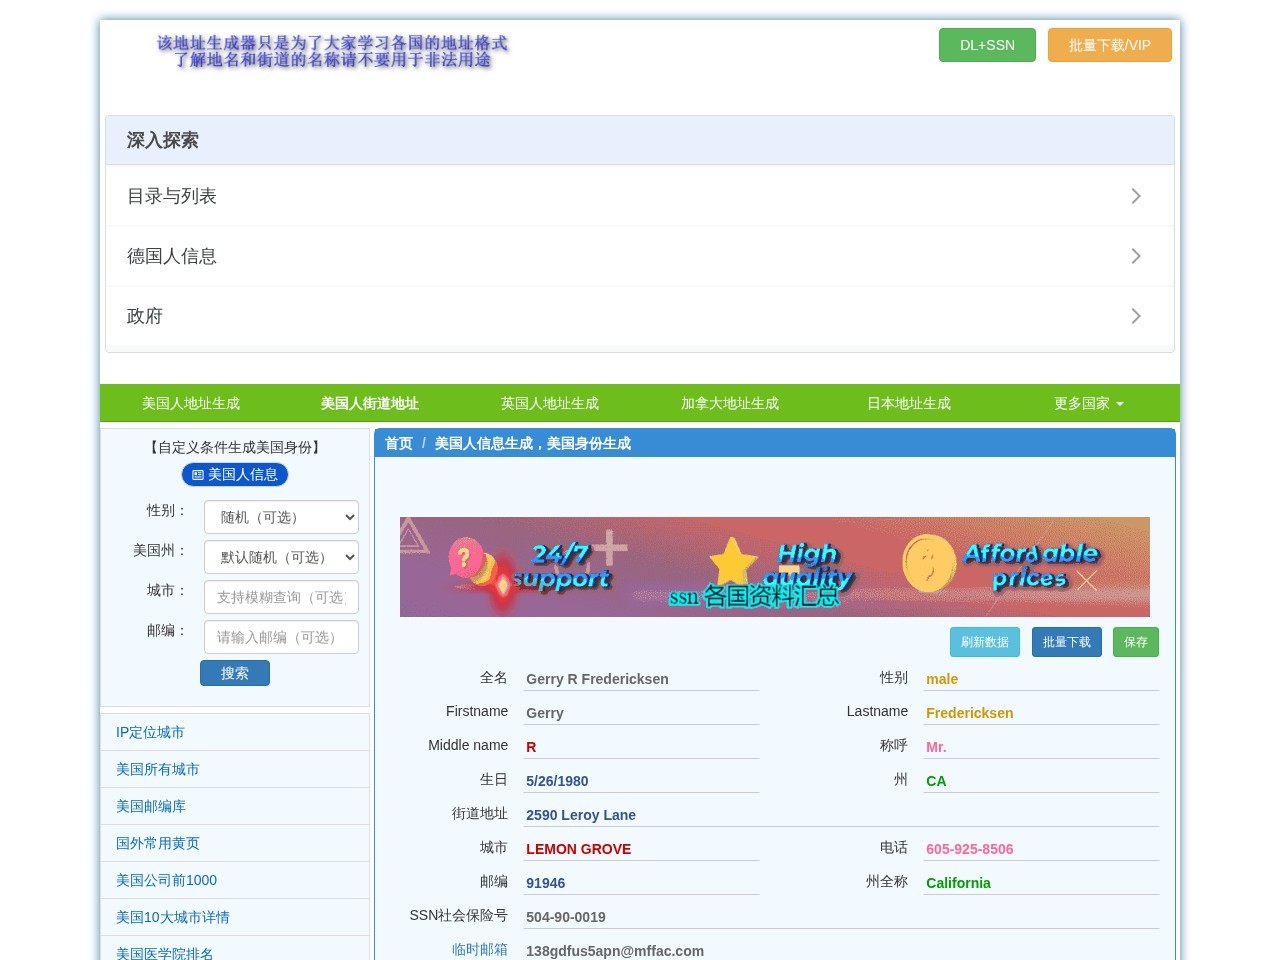Viewport: 1280px width, 960px height.
Task: Open the 性别 dropdown selector
Action: [x=281, y=517]
